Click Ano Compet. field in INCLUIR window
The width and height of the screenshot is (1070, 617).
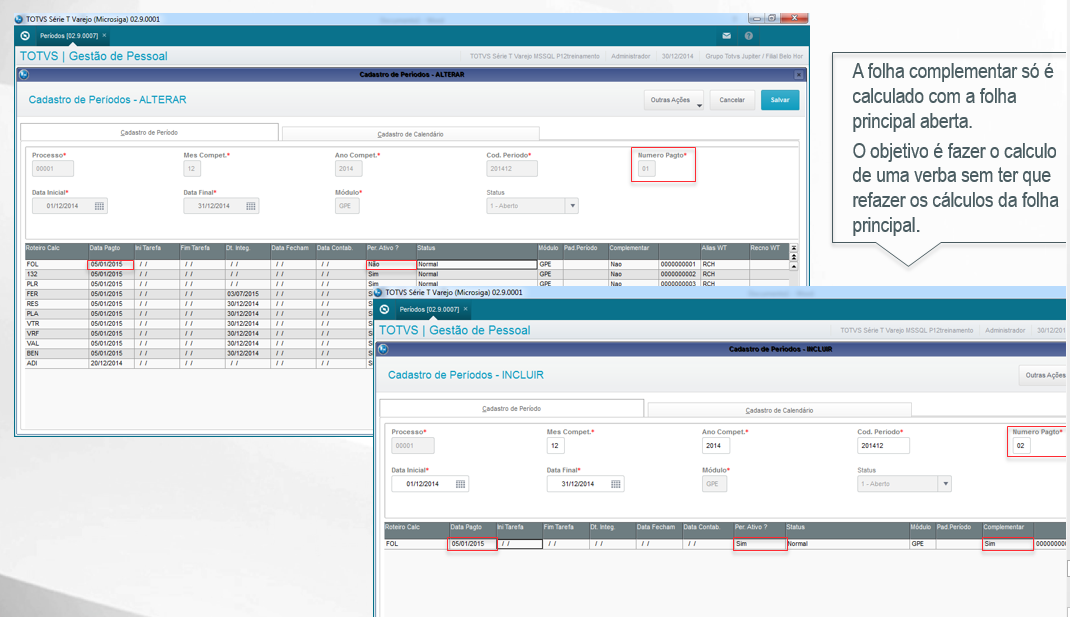[715, 446]
